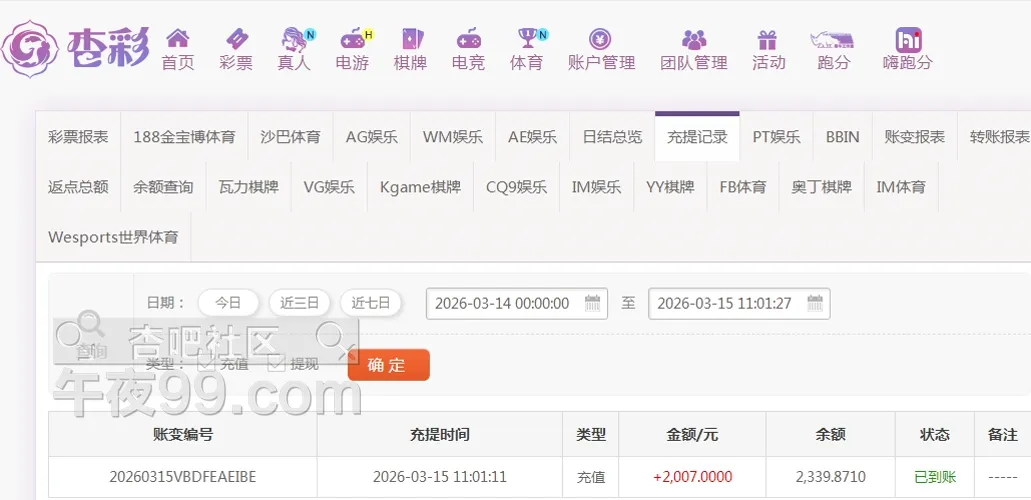Select the 近七日 date range button
Image resolution: width=1031 pixels, height=500 pixels.
pyautogui.click(x=370, y=303)
